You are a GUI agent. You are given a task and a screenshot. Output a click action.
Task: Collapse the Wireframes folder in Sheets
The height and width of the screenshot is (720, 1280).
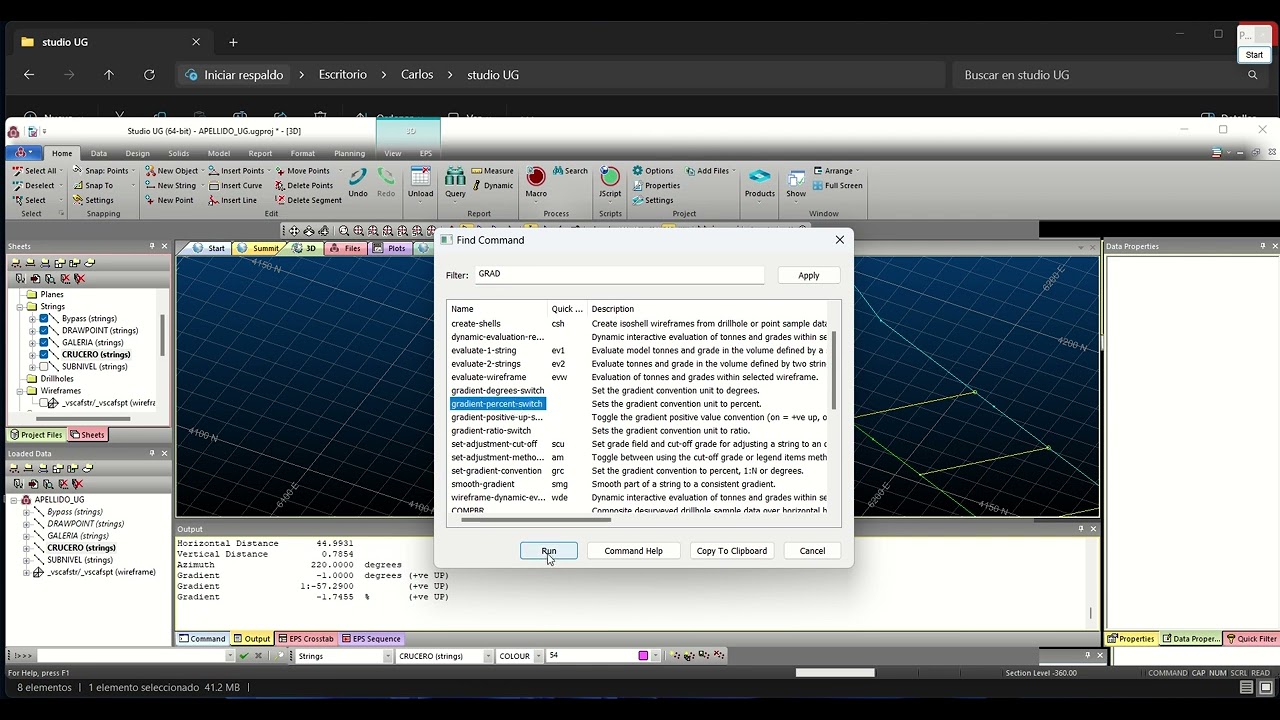[20, 391]
